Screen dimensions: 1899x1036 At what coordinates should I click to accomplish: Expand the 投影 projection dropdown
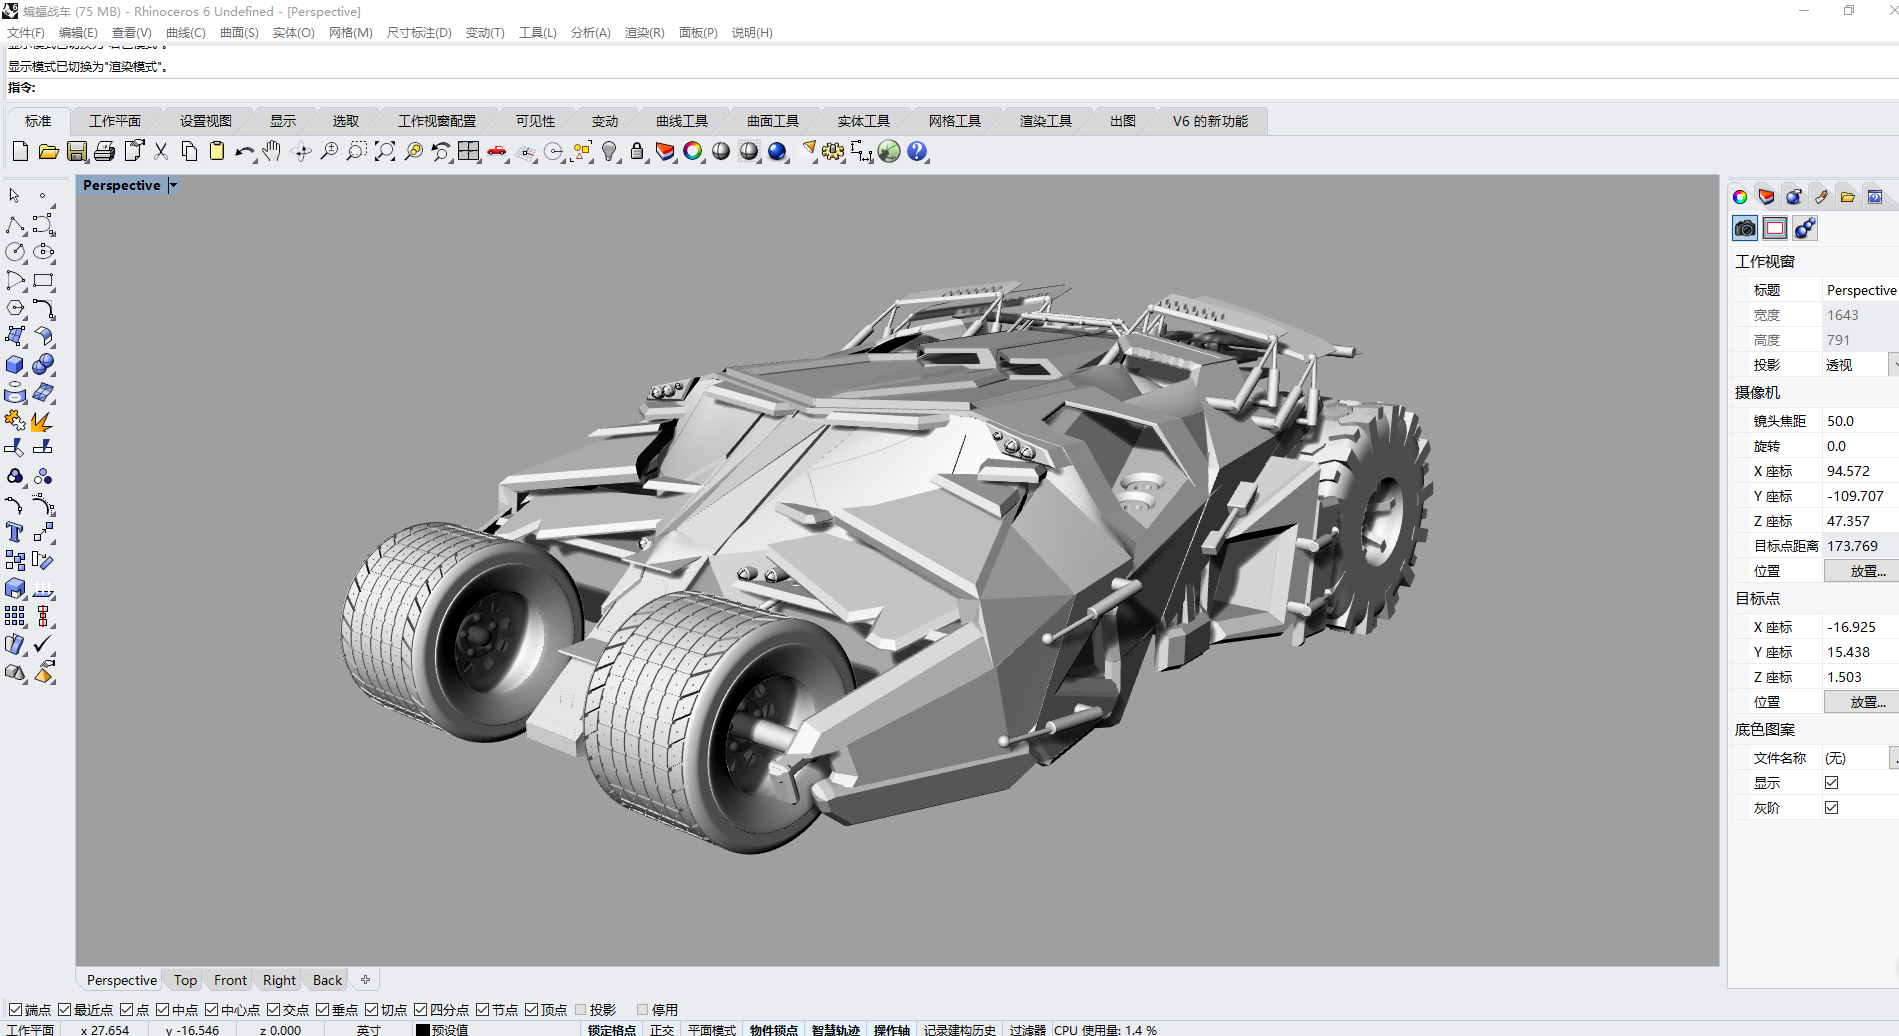(x=1892, y=365)
